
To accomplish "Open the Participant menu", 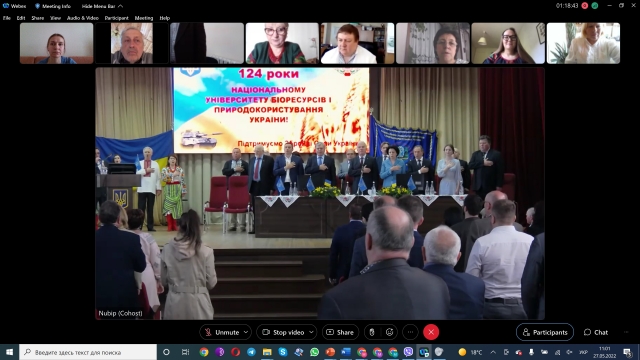I will (116, 18).
